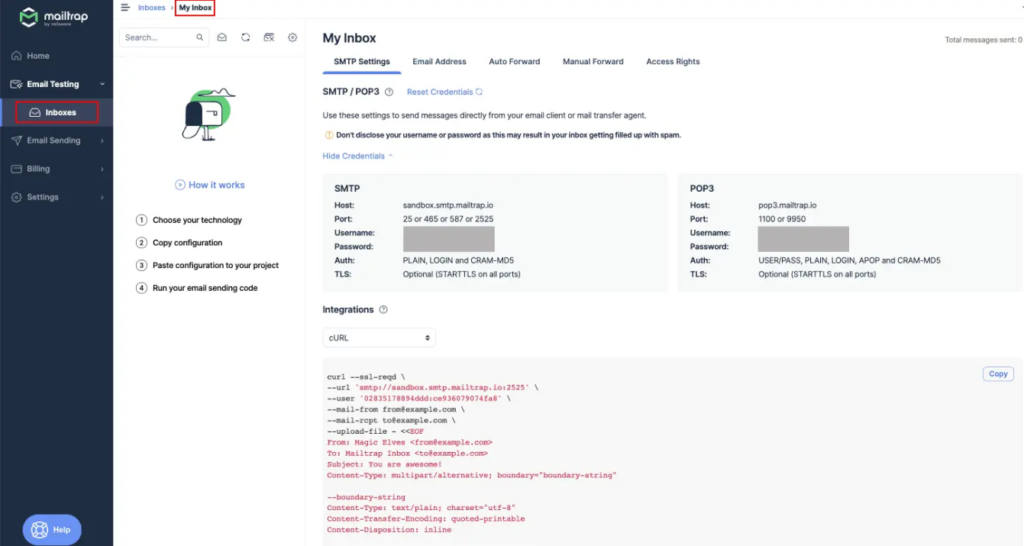Click the Inboxes envelope icon
The width and height of the screenshot is (1024, 546).
coord(35,112)
